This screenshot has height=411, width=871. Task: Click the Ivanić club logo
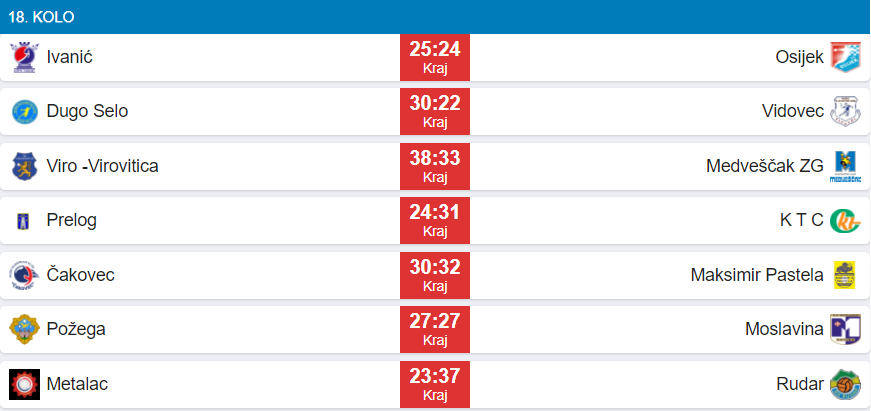point(24,57)
